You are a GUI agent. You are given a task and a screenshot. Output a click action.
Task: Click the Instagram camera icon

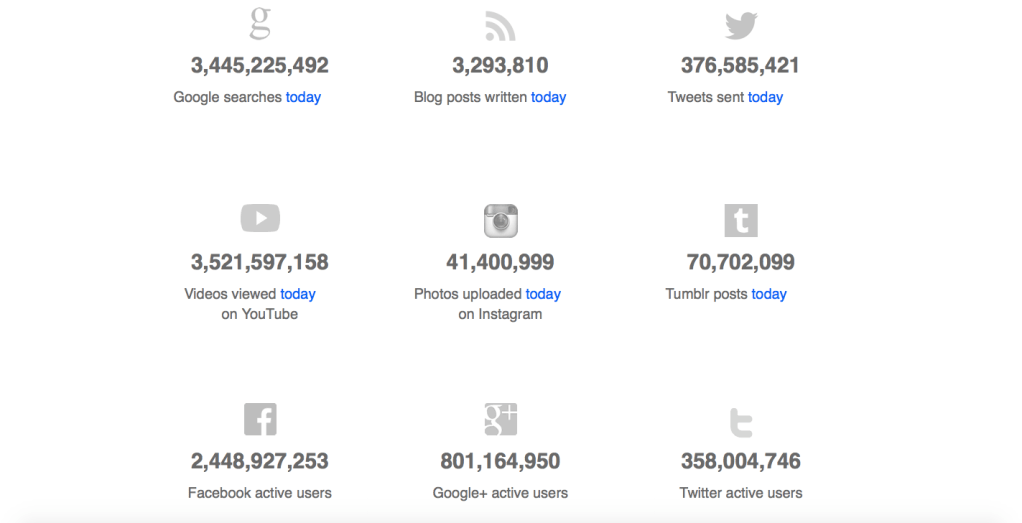tap(500, 221)
